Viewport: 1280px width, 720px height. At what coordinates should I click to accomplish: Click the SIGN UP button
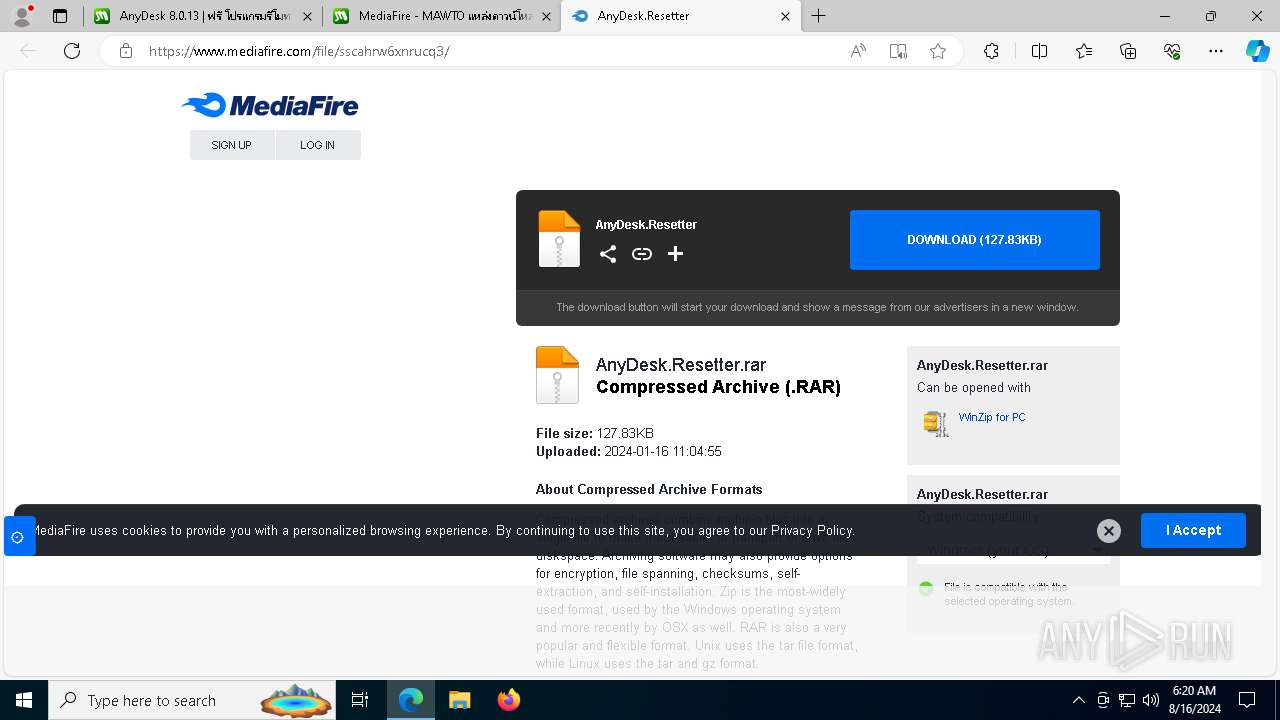pyautogui.click(x=231, y=145)
